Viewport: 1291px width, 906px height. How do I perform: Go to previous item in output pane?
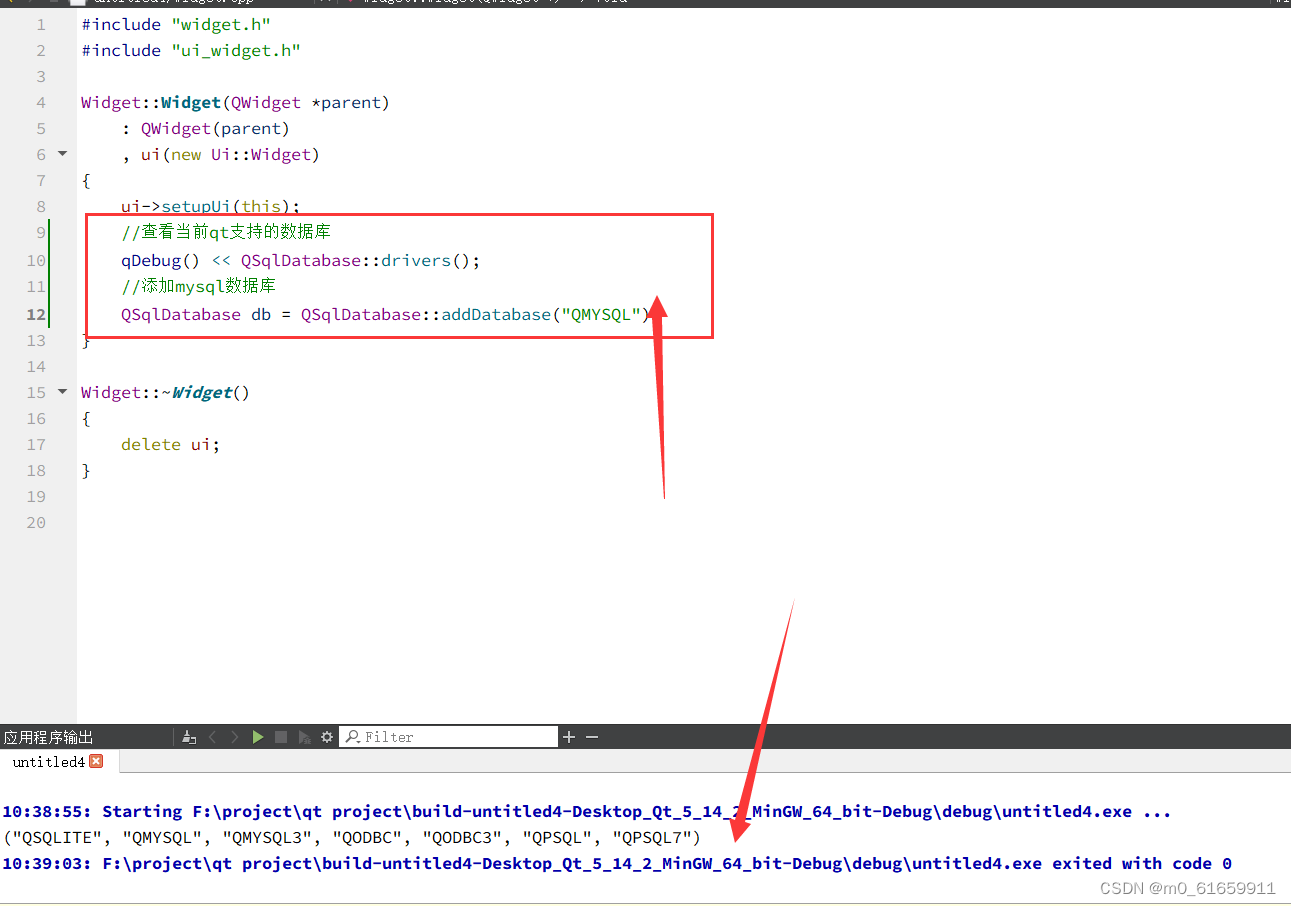click(212, 737)
